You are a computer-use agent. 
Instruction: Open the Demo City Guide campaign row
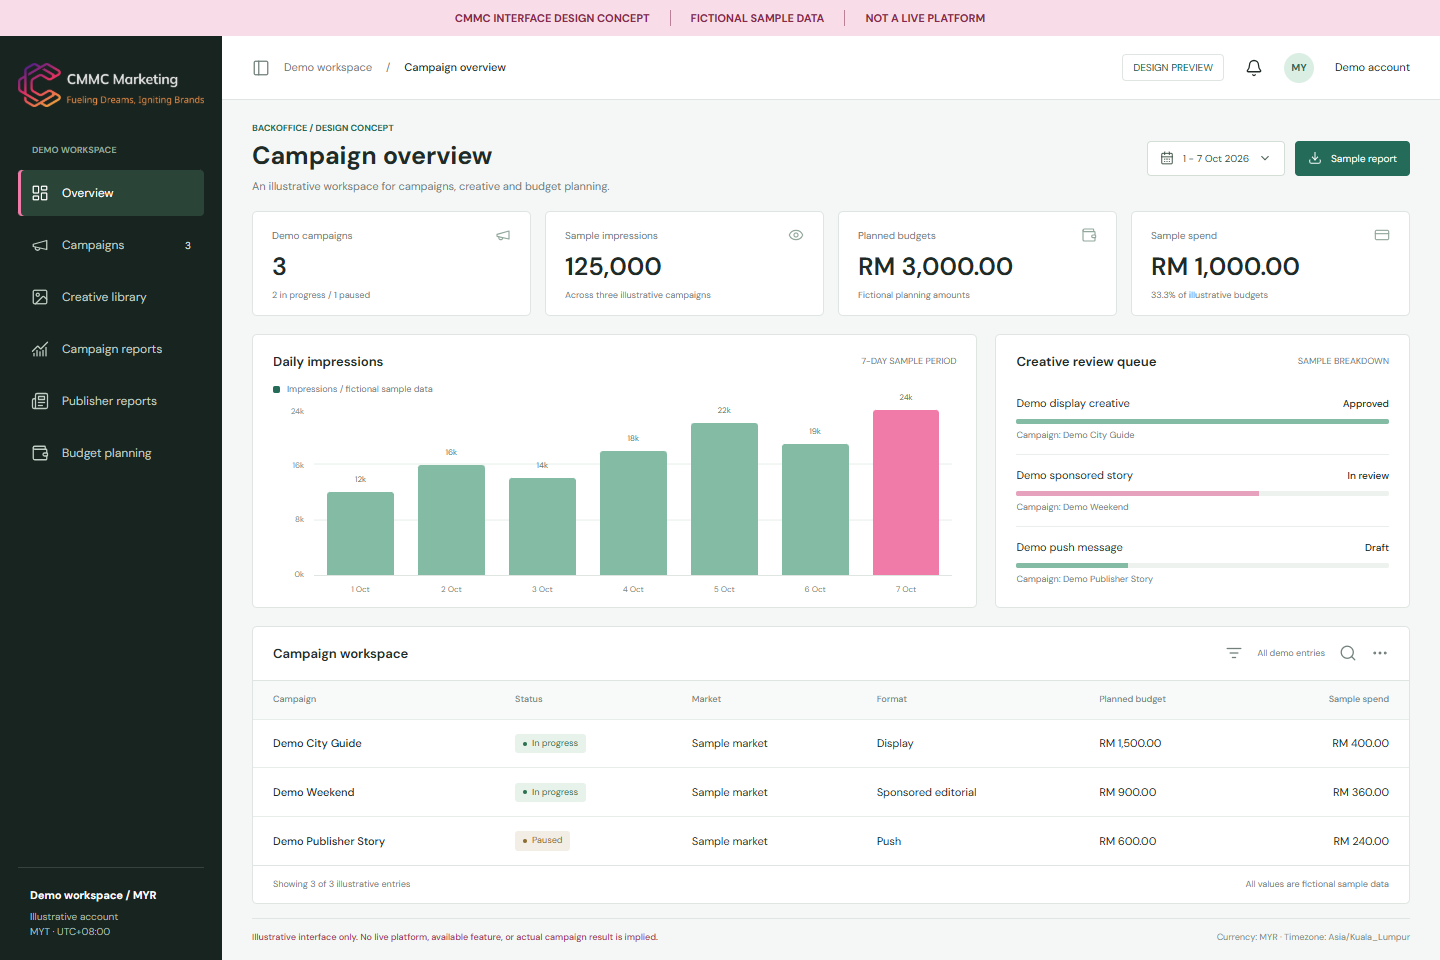coord(831,744)
